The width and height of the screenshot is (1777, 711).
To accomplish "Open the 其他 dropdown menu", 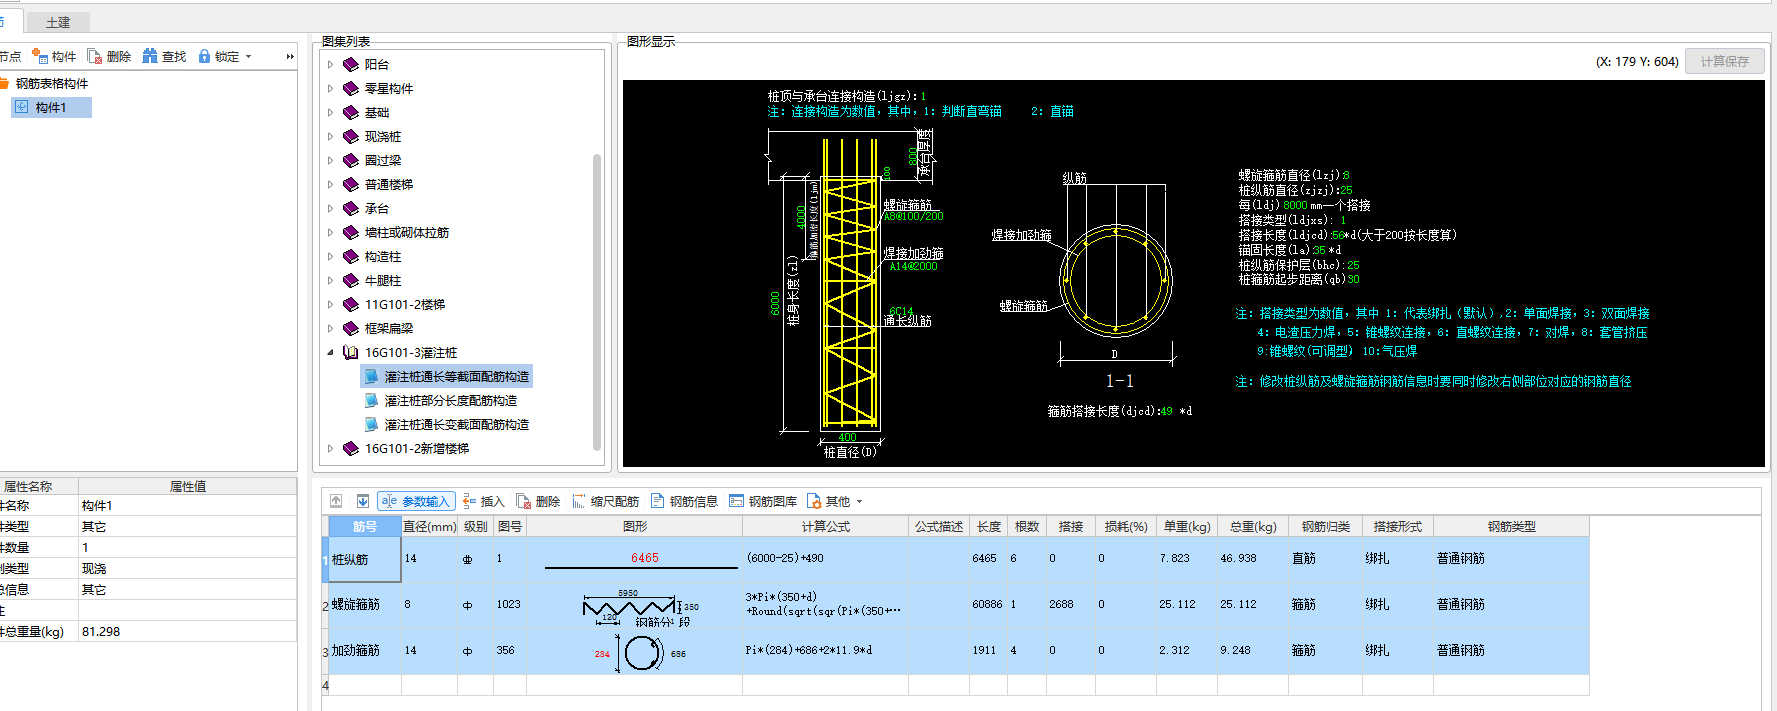I will coord(836,501).
